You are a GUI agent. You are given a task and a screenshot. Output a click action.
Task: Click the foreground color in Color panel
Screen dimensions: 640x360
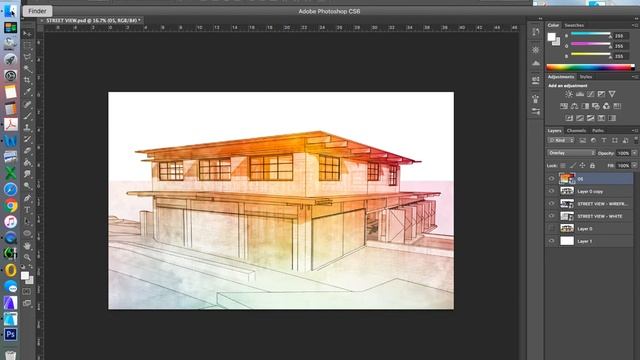[x=551, y=37]
